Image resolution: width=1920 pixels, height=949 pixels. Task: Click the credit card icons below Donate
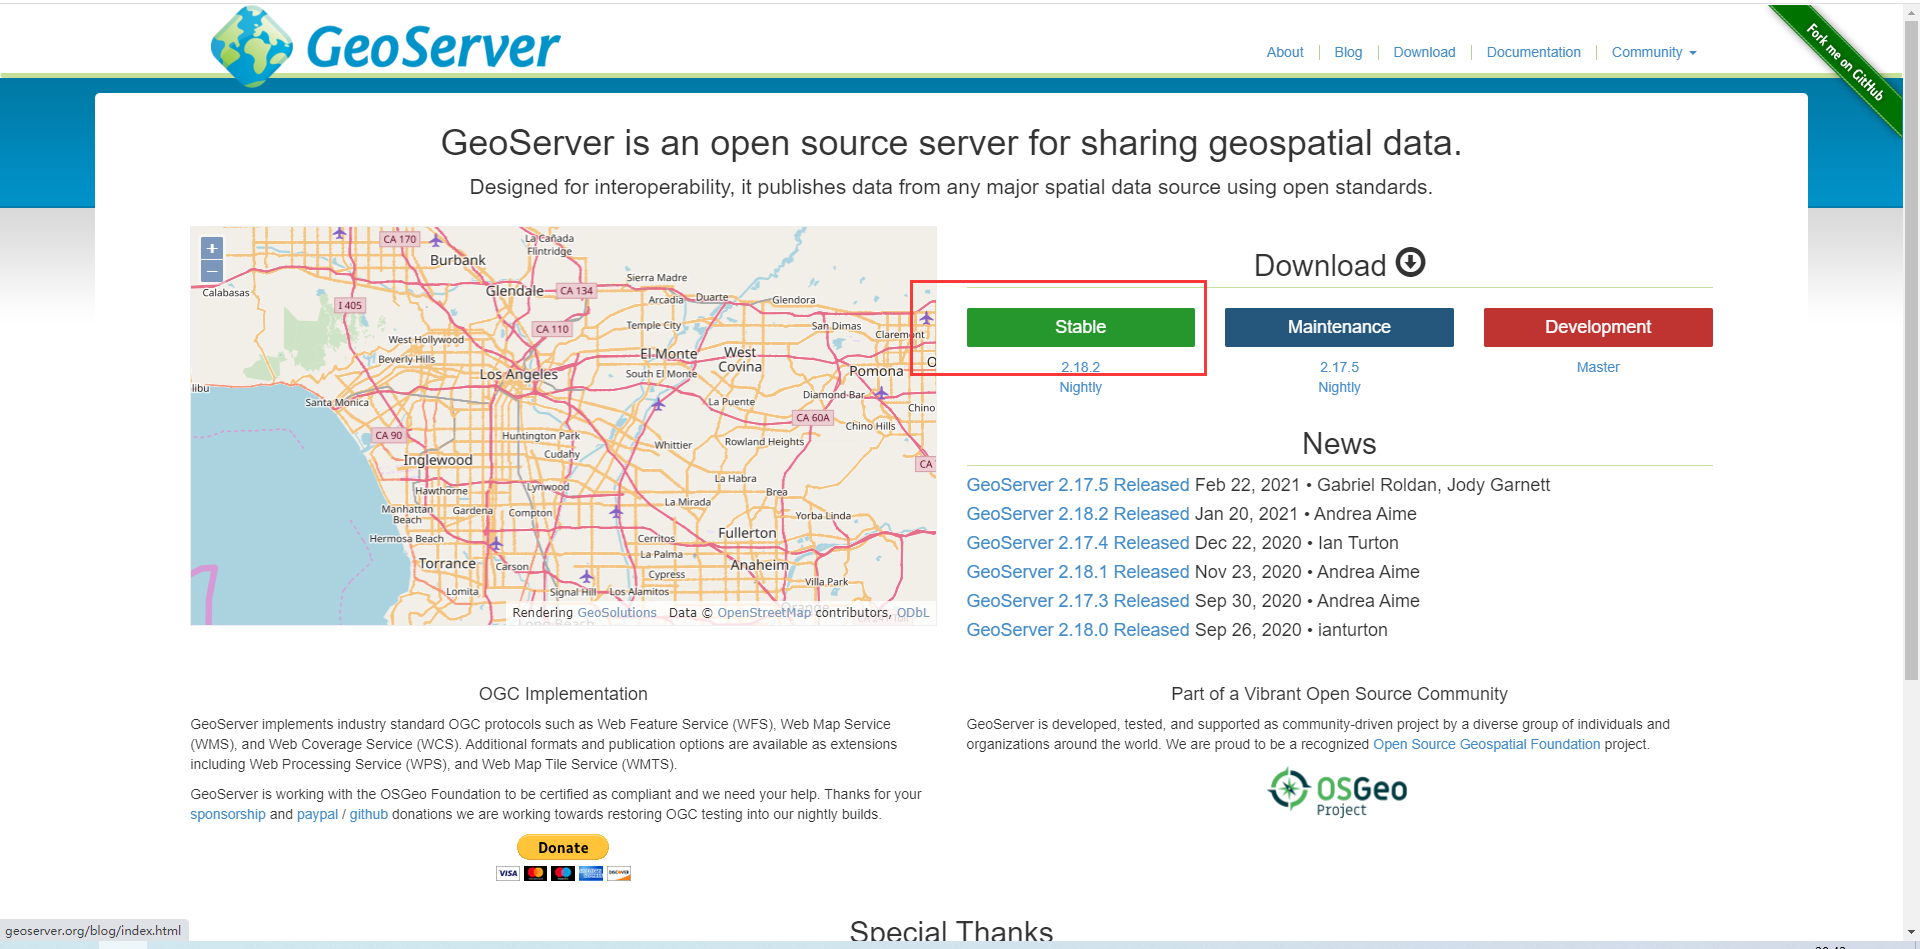point(563,873)
